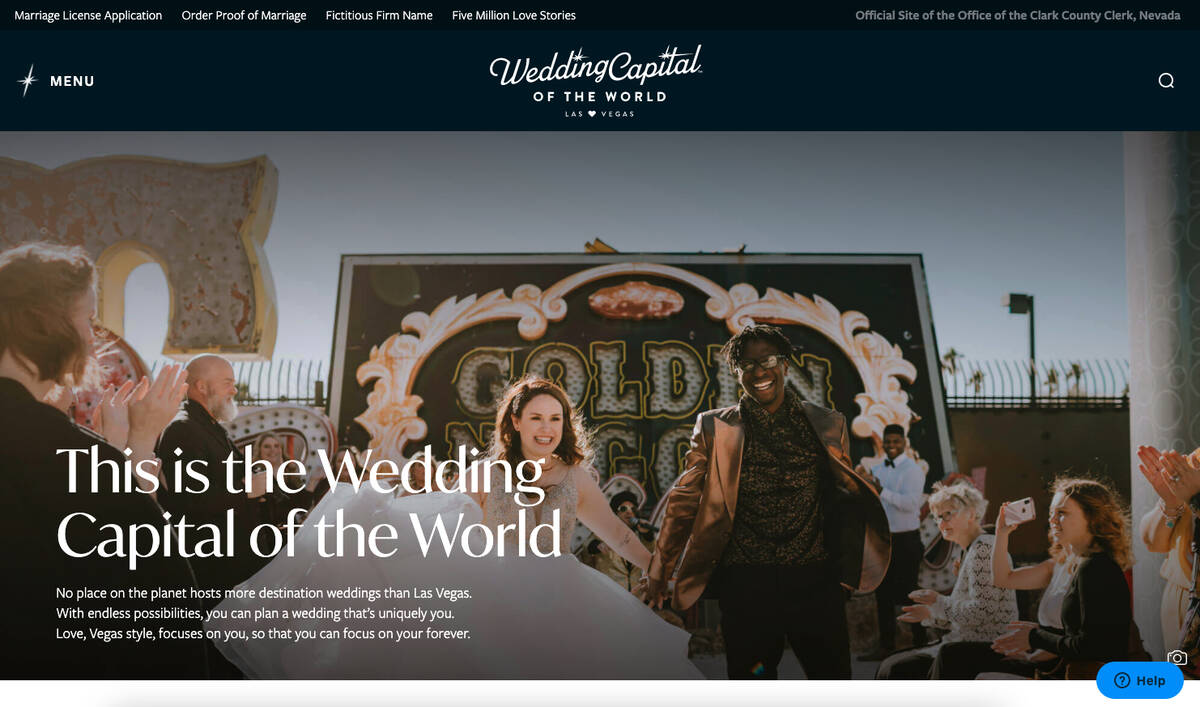Click the Official Site Clark County Clerk text
The image size is (1200, 707).
1018,15
